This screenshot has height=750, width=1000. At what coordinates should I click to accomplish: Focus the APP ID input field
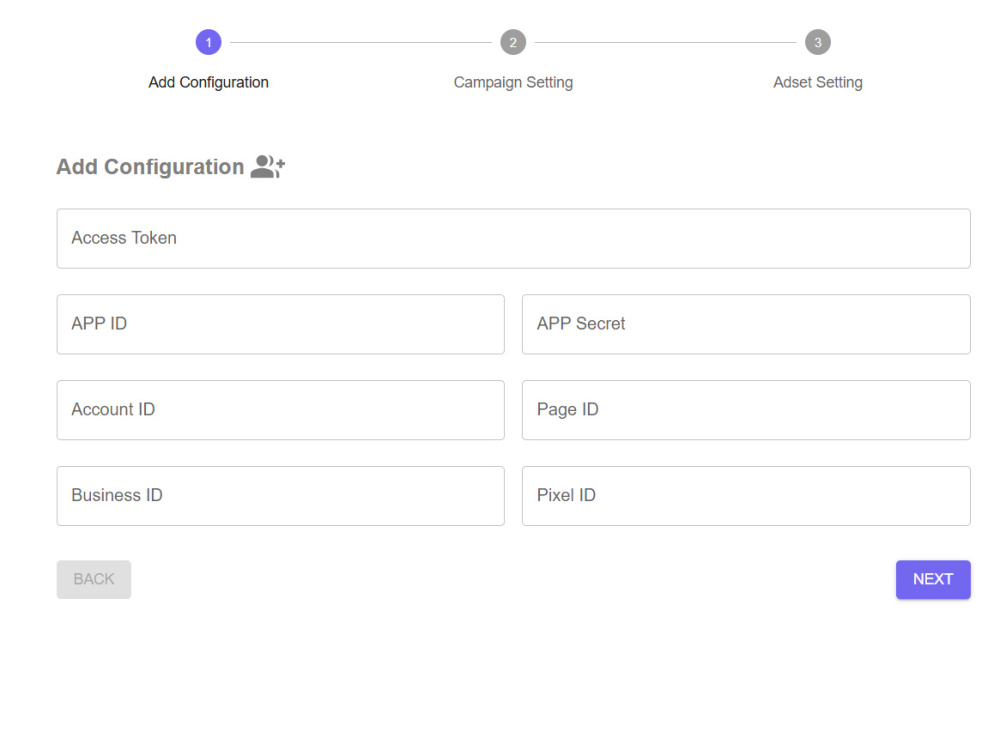tap(281, 324)
